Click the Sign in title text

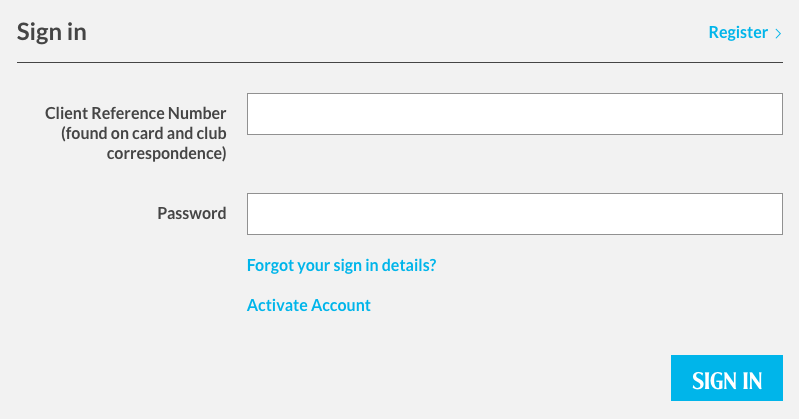click(52, 32)
